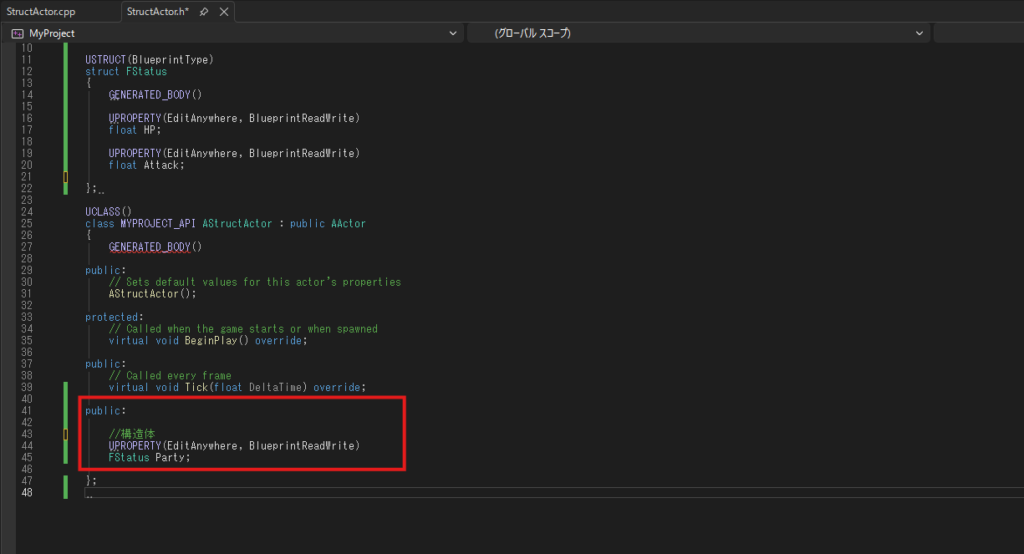Click the 構造体 comment line
Viewport: 1024px width, 554px height.
tap(135, 434)
